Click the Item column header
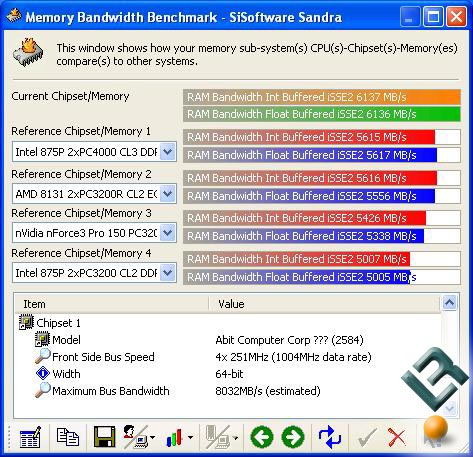The image size is (473, 457). click(112, 304)
